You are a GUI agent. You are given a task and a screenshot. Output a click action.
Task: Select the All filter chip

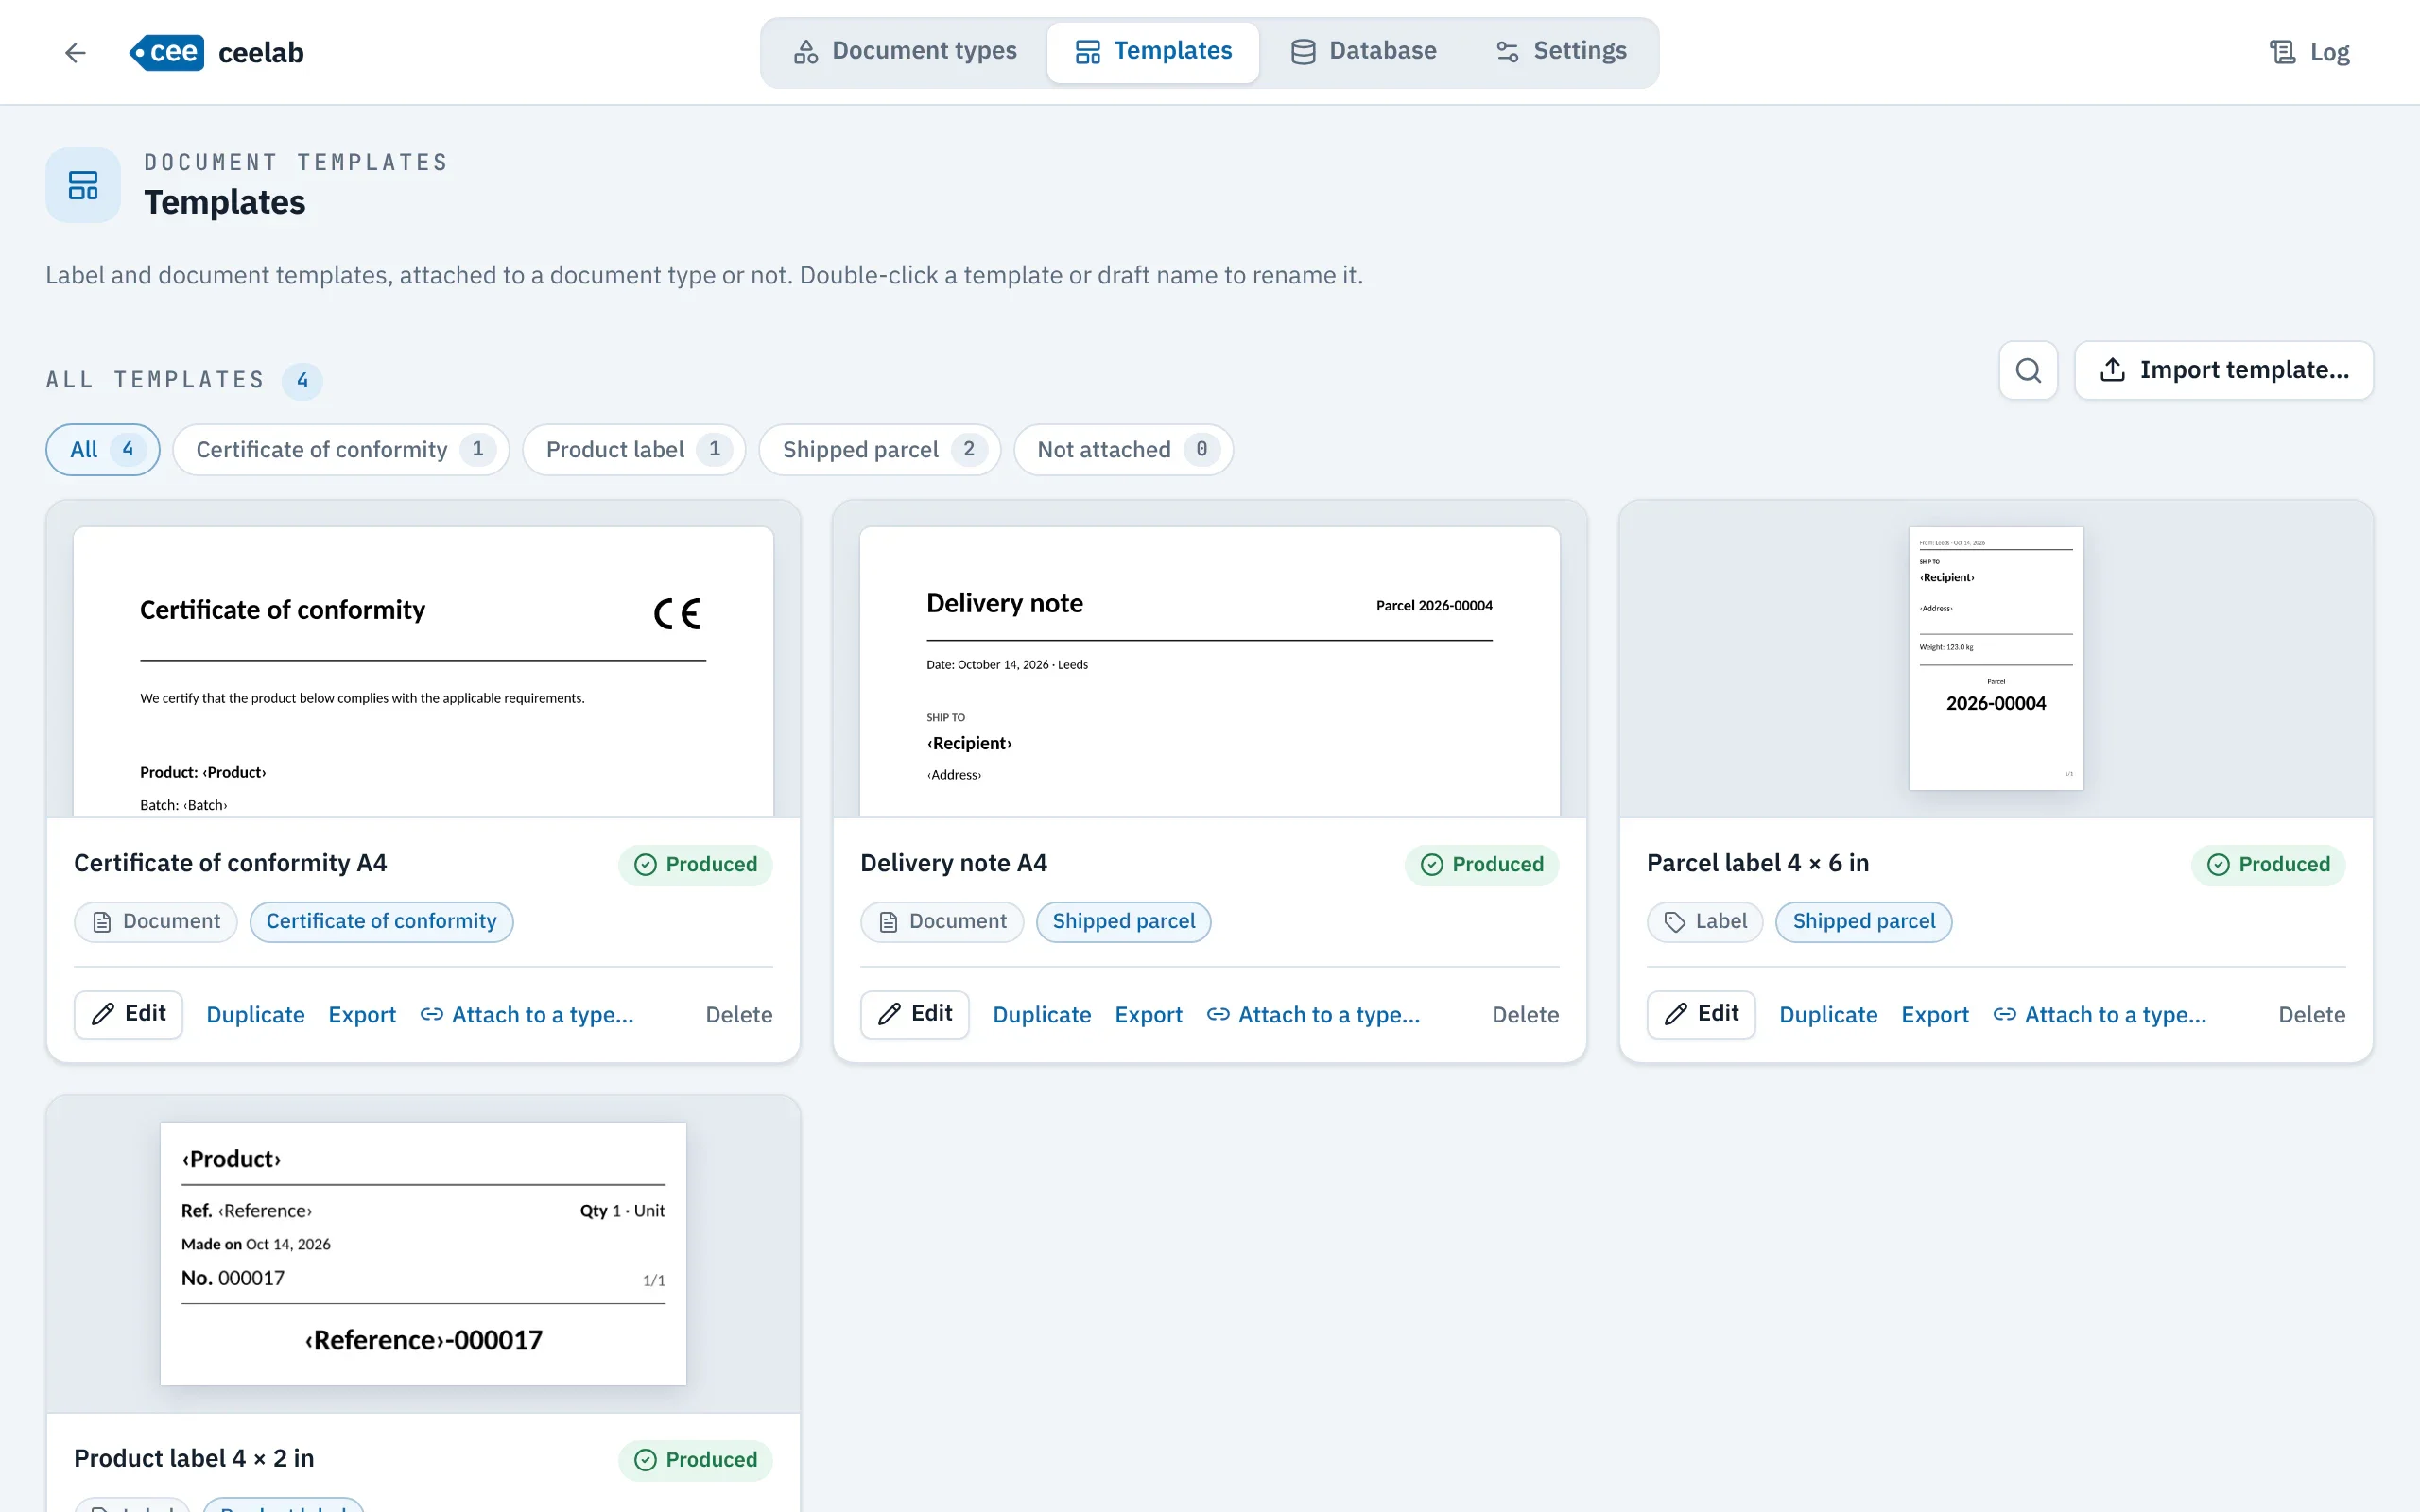coord(103,450)
